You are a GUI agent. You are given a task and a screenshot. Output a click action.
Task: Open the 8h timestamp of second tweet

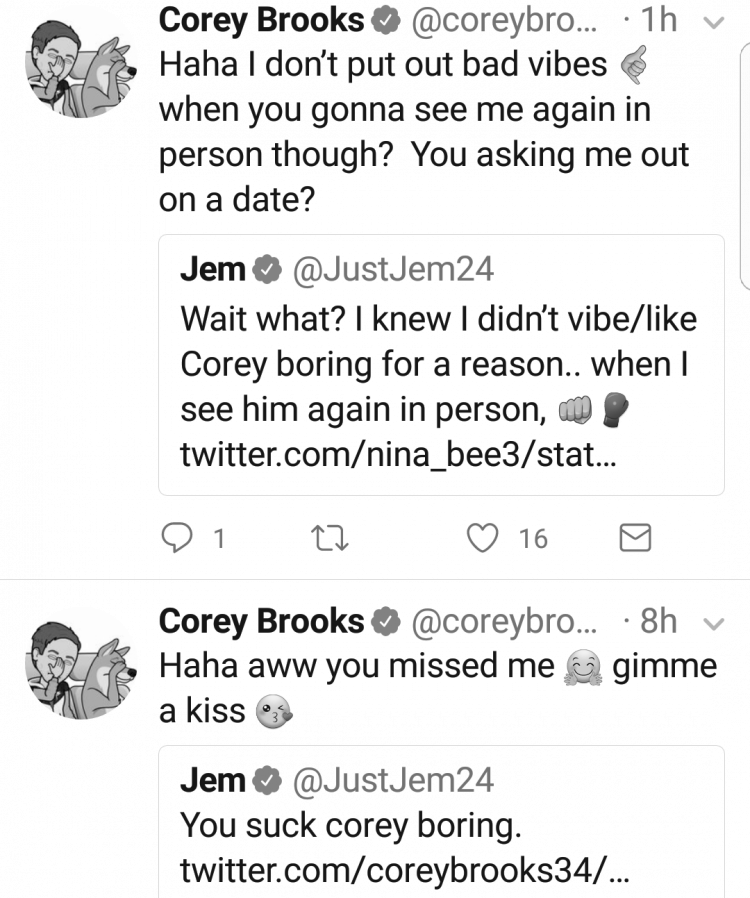658,621
